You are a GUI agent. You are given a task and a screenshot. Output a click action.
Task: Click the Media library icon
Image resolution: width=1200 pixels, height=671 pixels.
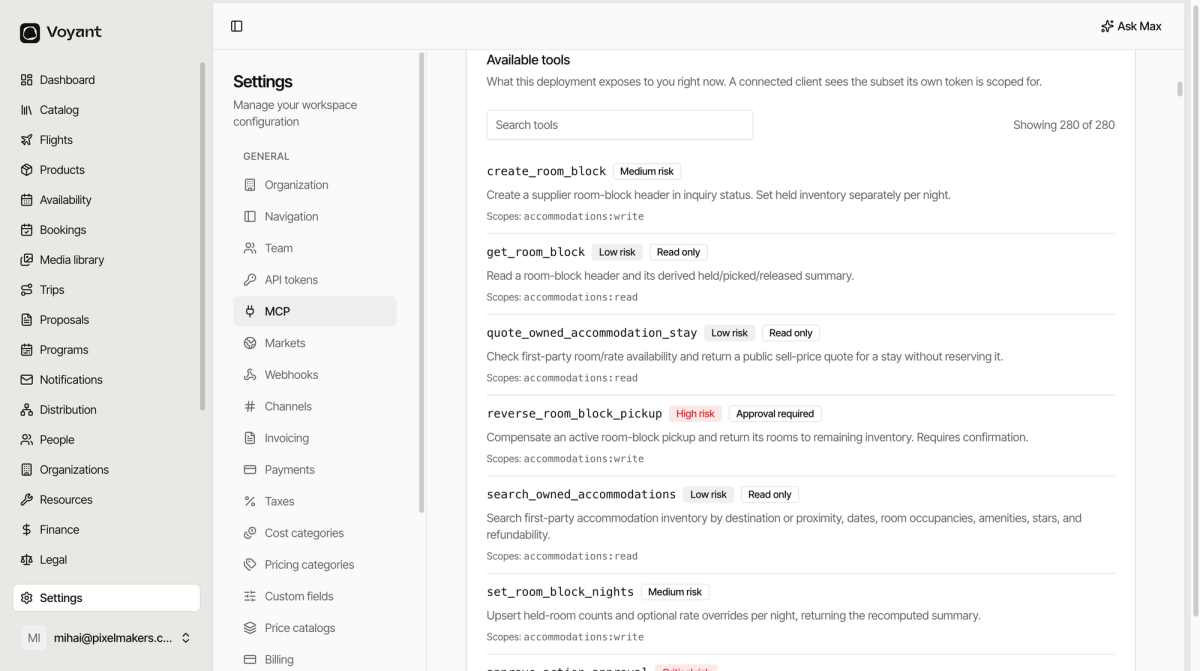(x=27, y=260)
